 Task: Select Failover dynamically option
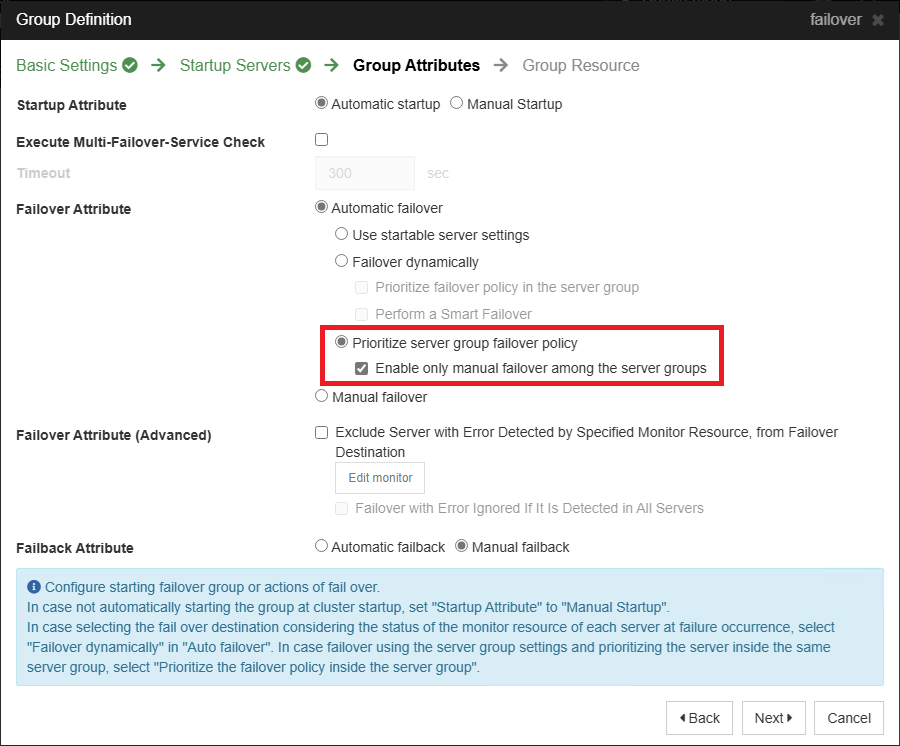coord(341,261)
